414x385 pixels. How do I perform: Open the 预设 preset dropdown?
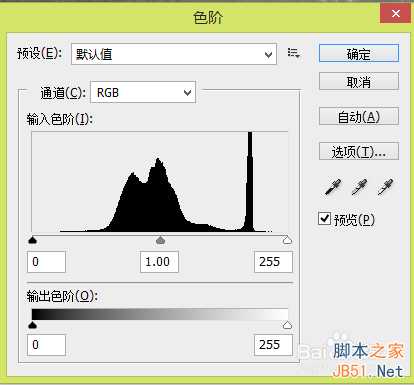[x=174, y=54]
